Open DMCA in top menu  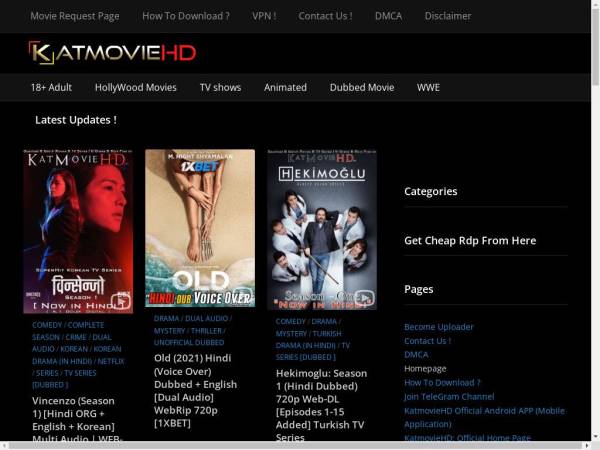coord(388,16)
